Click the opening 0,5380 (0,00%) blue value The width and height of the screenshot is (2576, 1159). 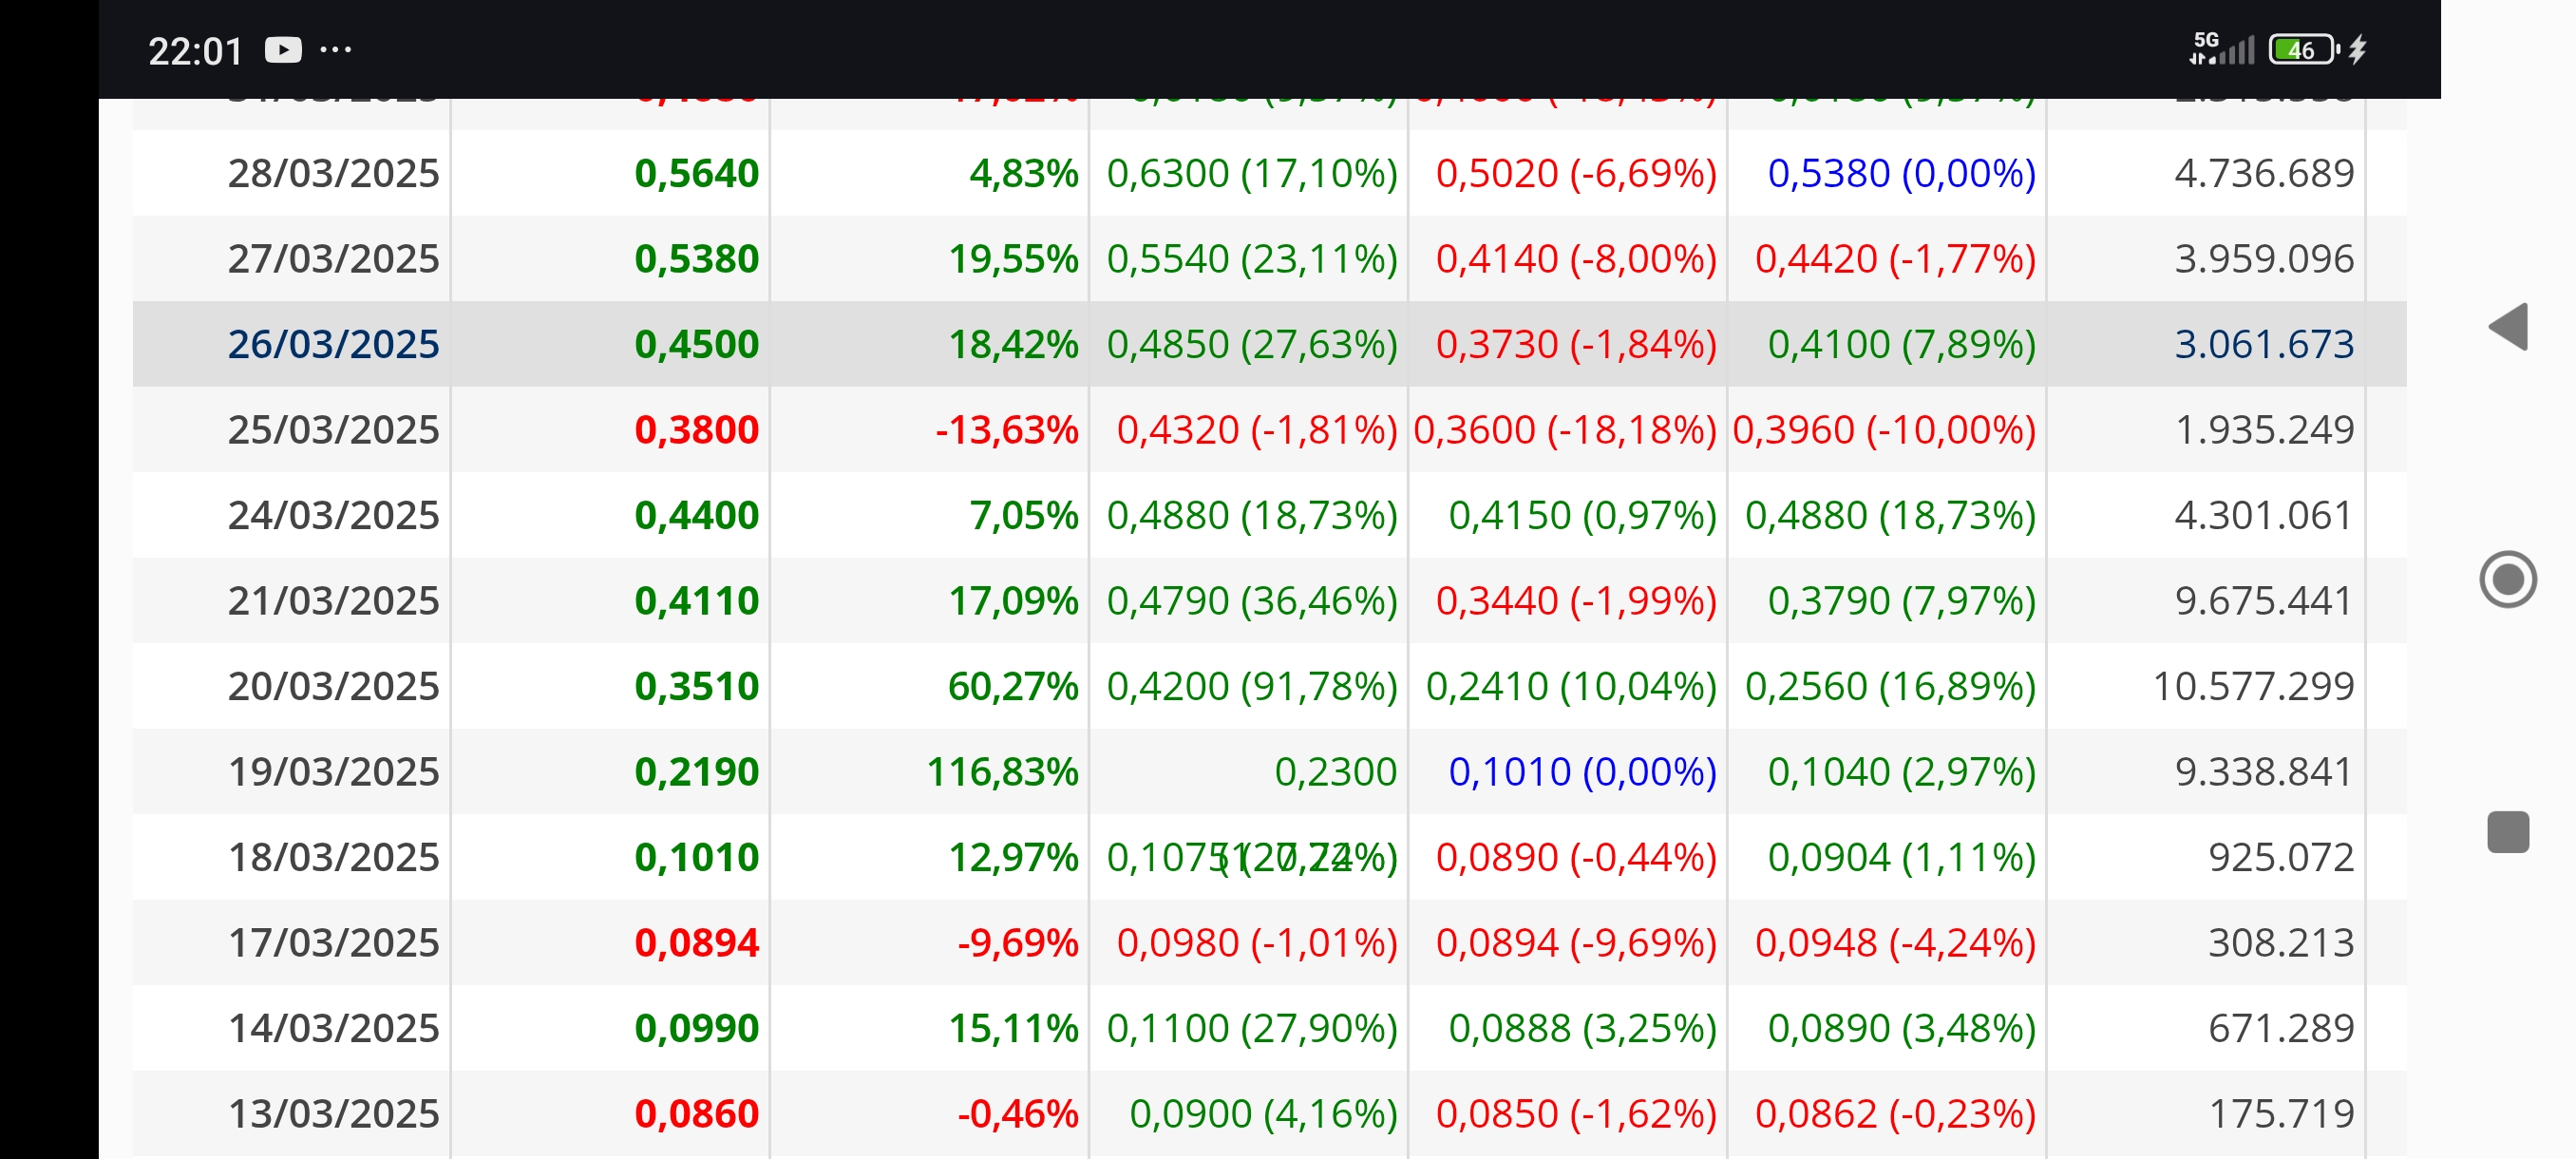coord(1902,173)
